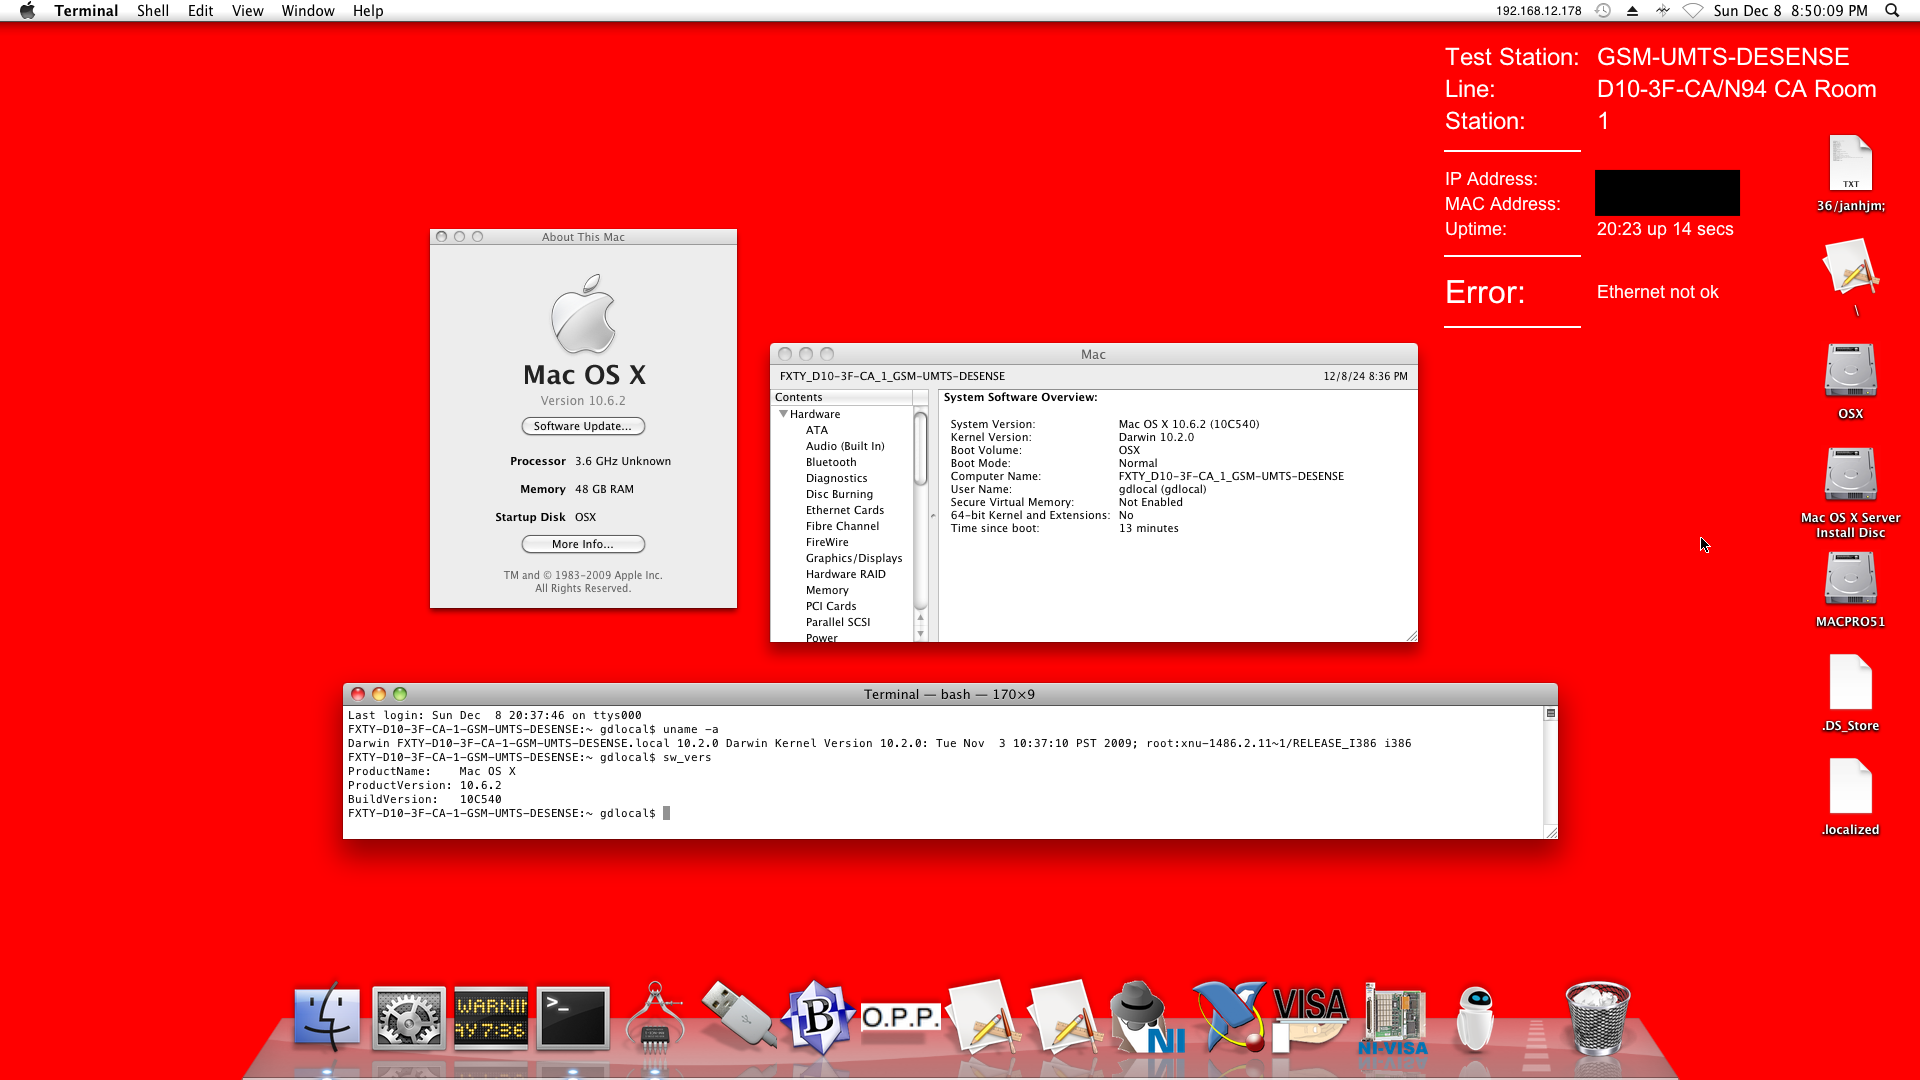Click scroll down arrow in profiler contents
This screenshot has height=1080, width=1920.
pyautogui.click(x=920, y=633)
